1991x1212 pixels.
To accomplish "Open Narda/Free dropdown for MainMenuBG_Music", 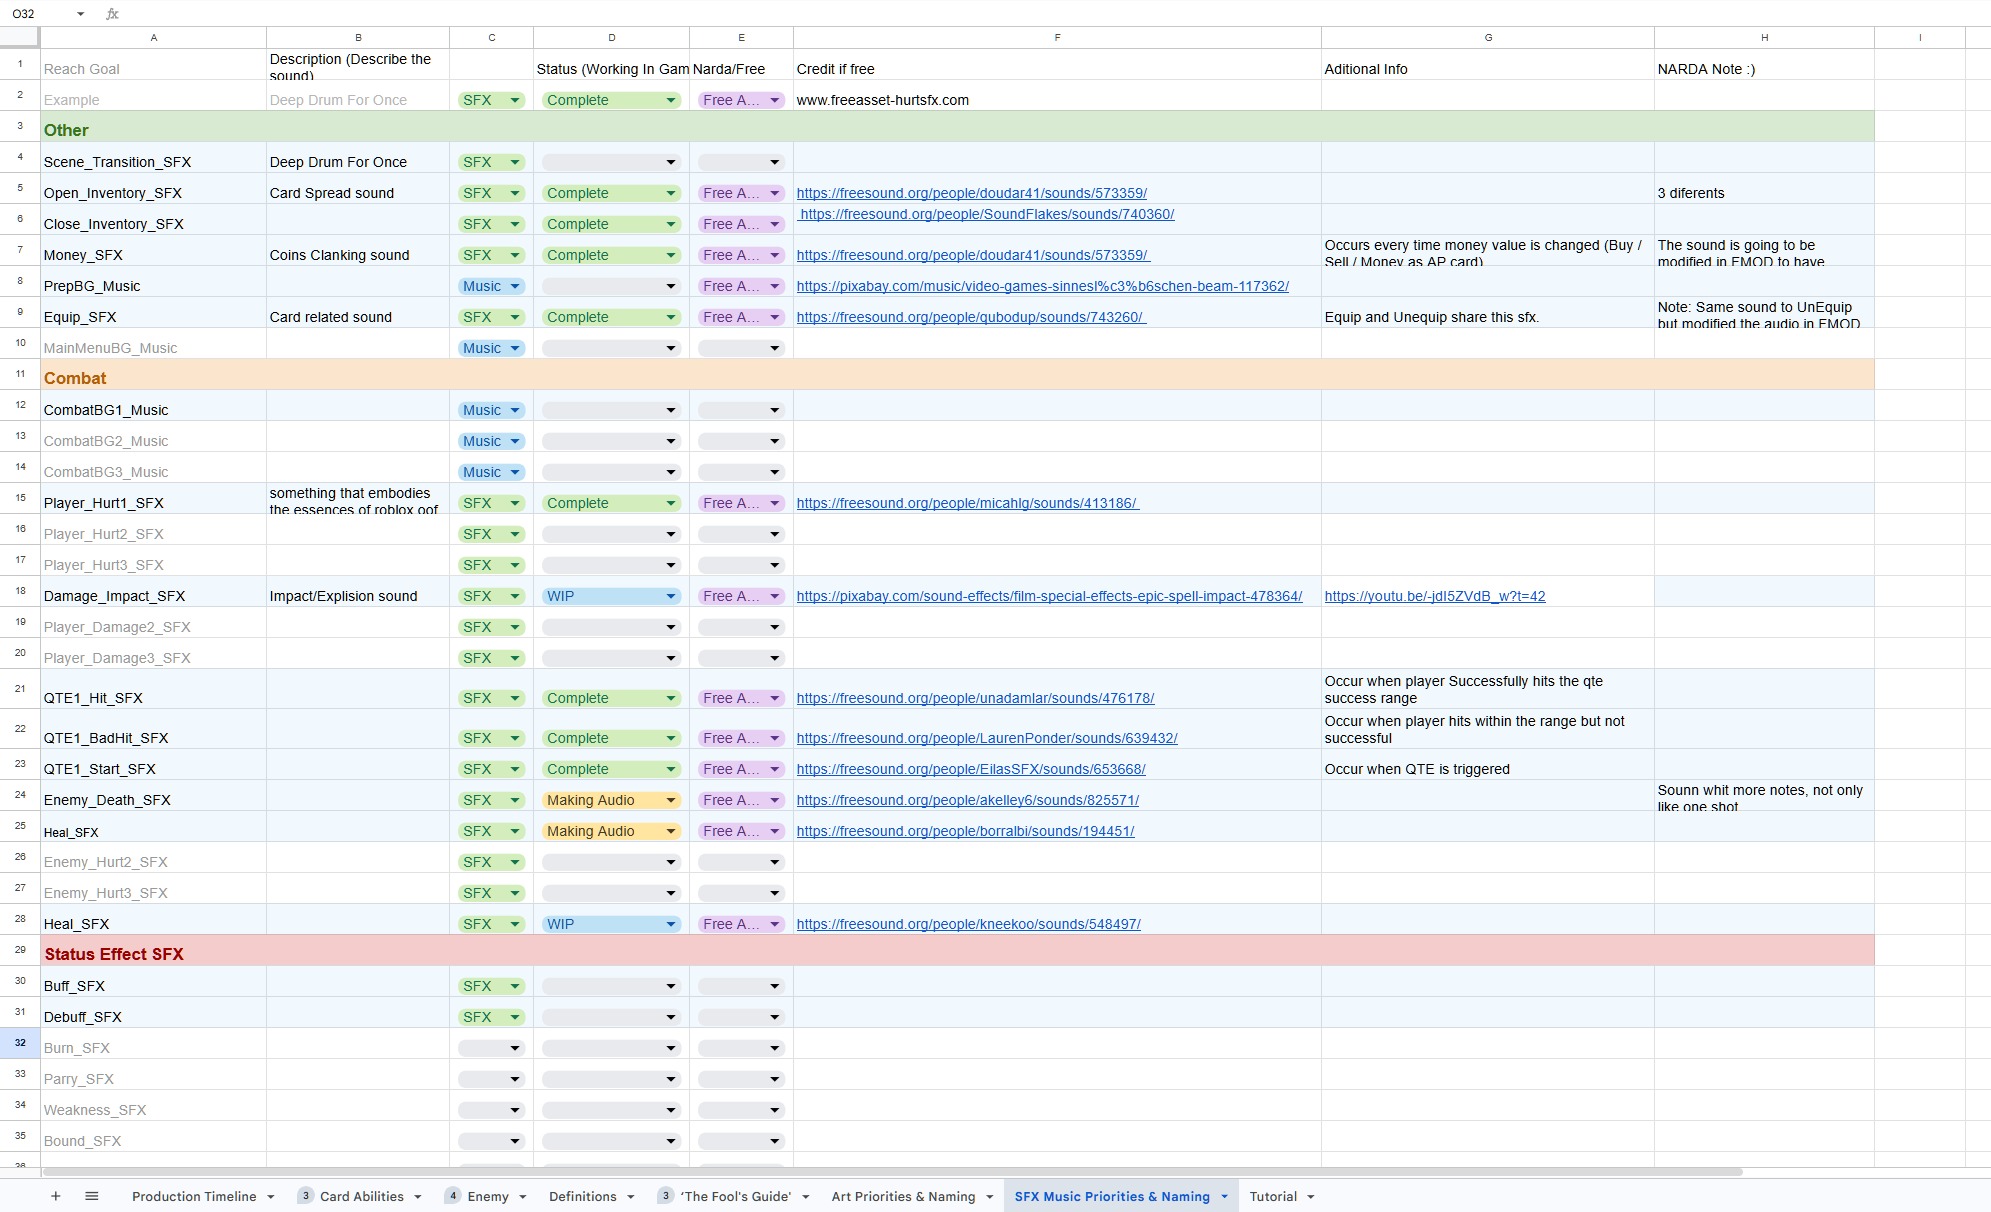I will 741,348.
